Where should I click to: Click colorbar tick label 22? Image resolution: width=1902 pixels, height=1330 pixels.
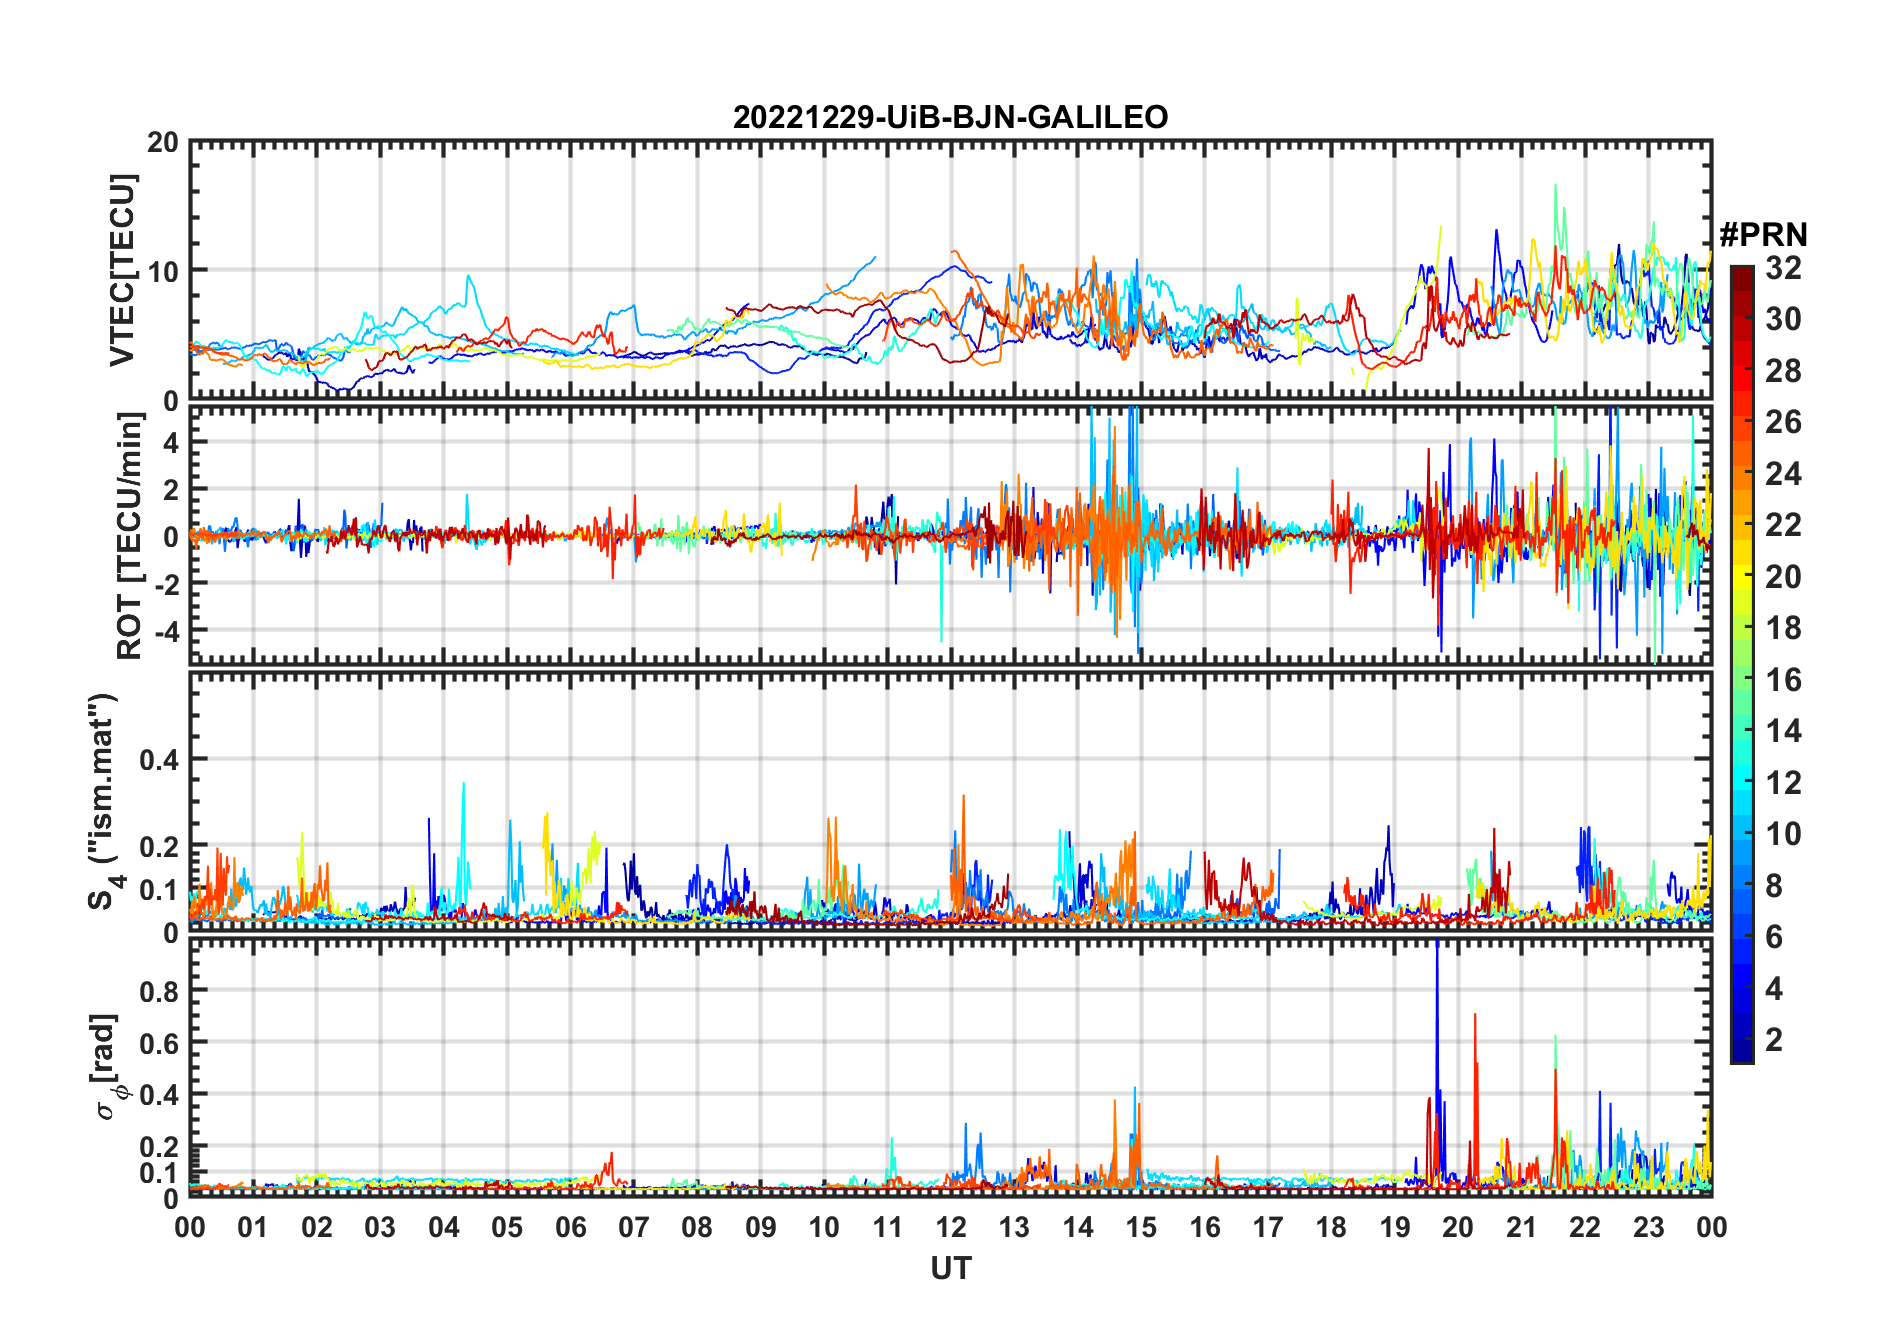[1783, 525]
